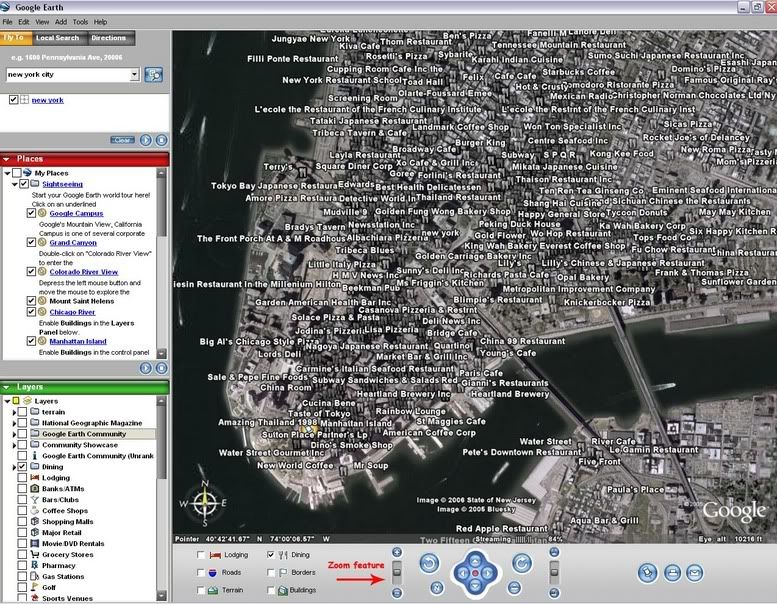777x604 pixels.
Task: Click the Bars/Clubs cocktail glass icon
Action: [35, 499]
